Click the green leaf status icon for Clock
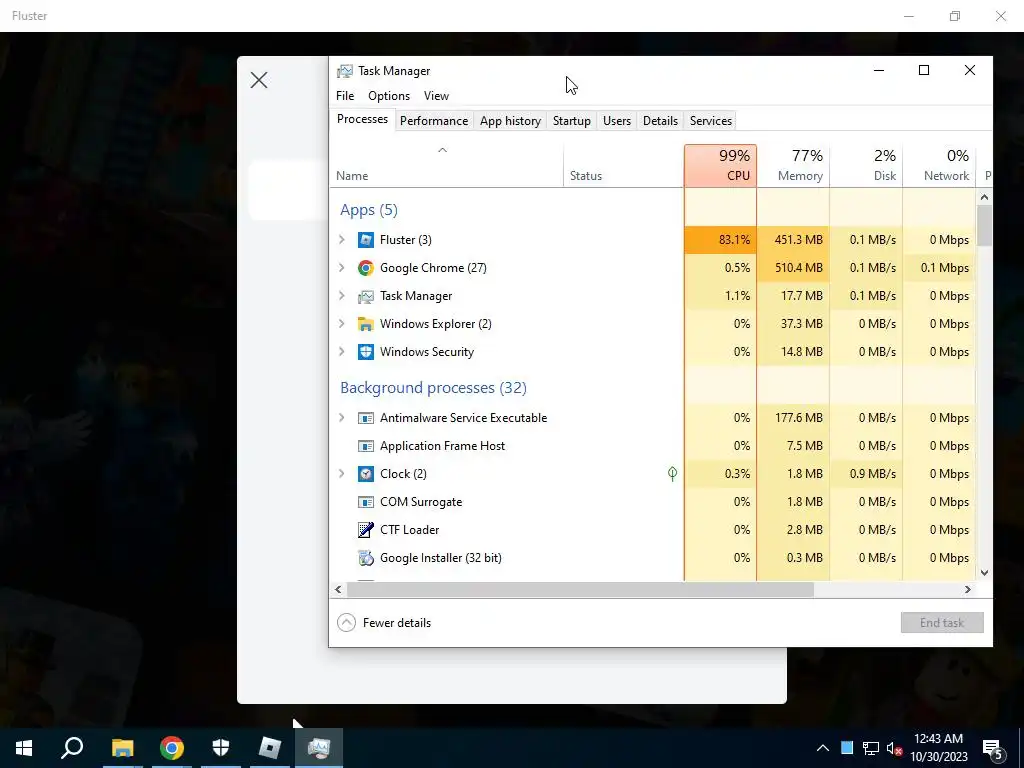The image size is (1024, 768). [672, 474]
